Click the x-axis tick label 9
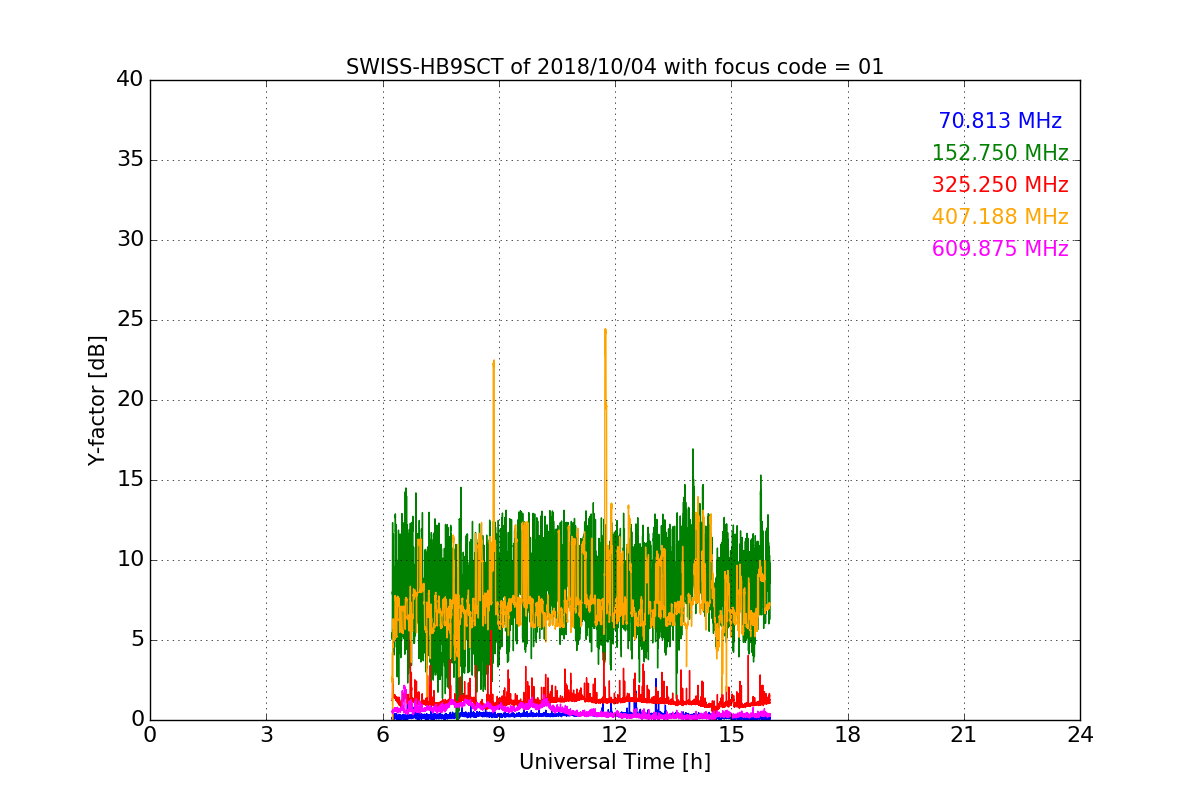Viewport: 1200px width, 800px height. click(x=499, y=735)
